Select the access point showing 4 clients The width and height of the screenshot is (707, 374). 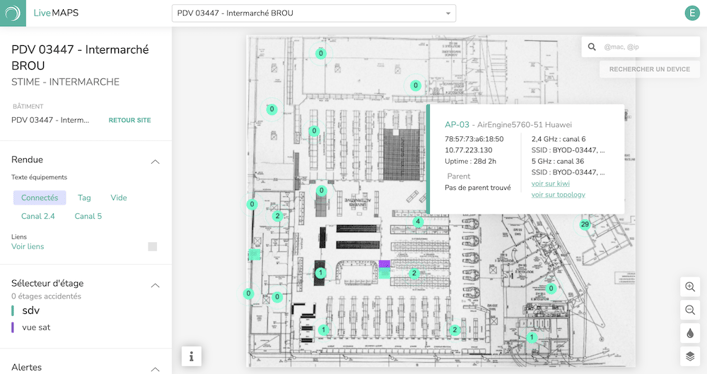coord(418,222)
